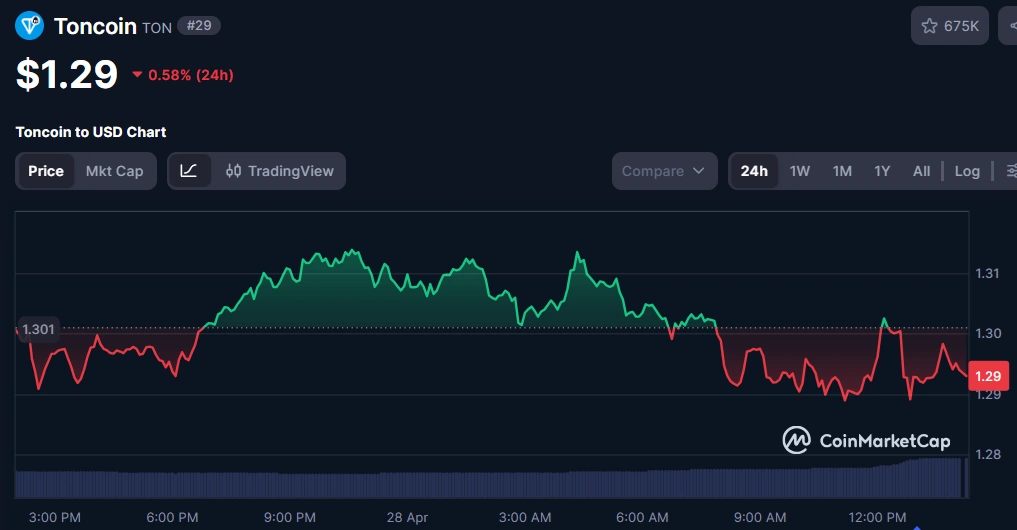Click the red 24h price change indicator

coord(183,75)
